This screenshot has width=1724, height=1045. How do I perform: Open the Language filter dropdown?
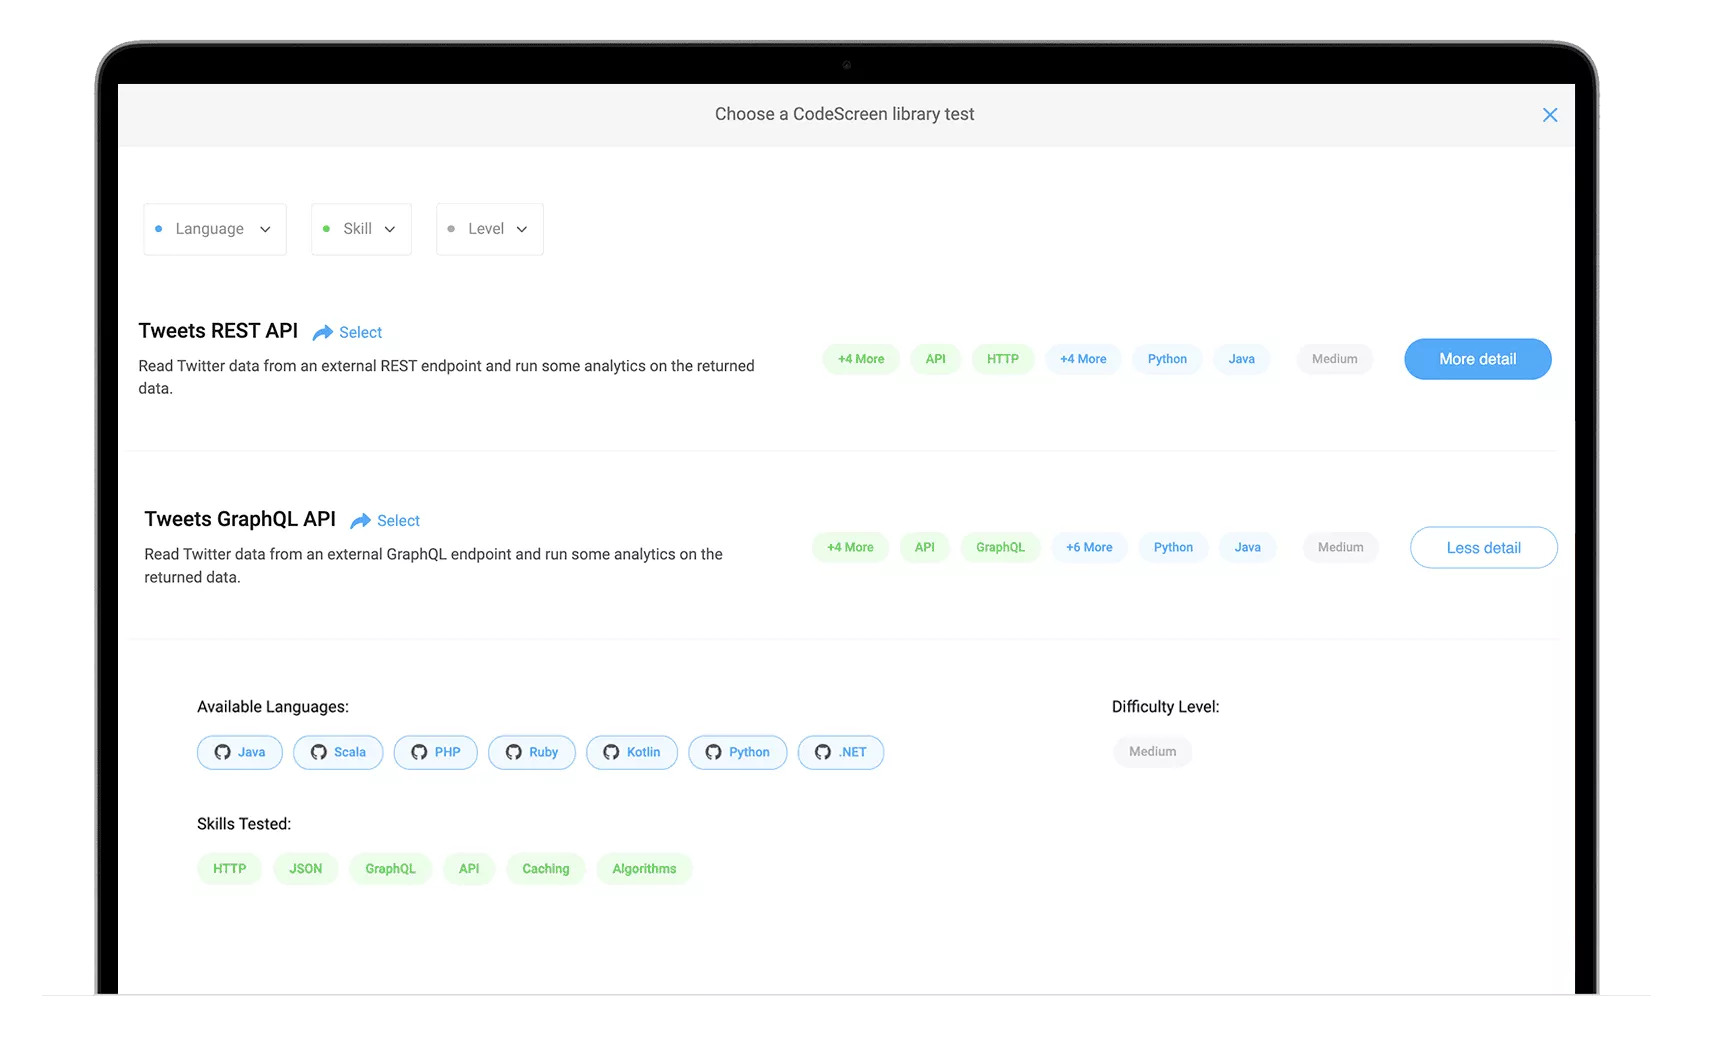click(214, 229)
